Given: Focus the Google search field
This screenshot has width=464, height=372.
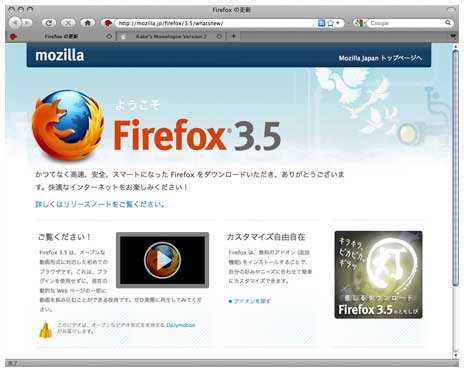Looking at the screenshot, I should (406, 23).
